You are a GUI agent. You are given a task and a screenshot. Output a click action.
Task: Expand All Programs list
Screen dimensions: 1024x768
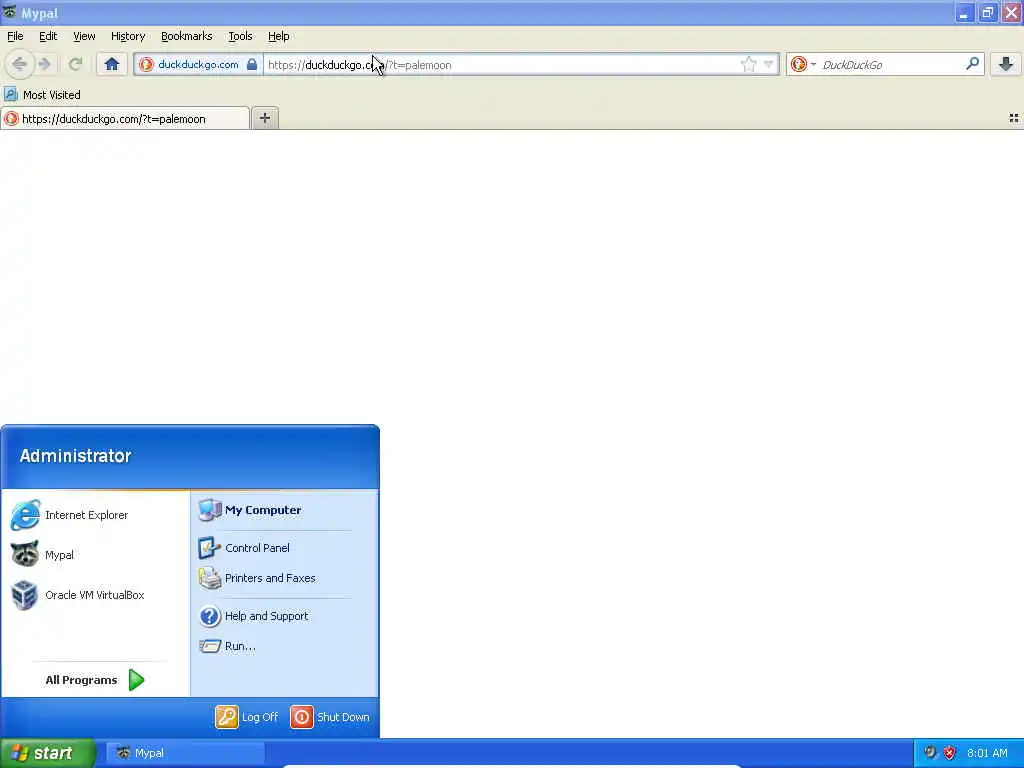95,680
